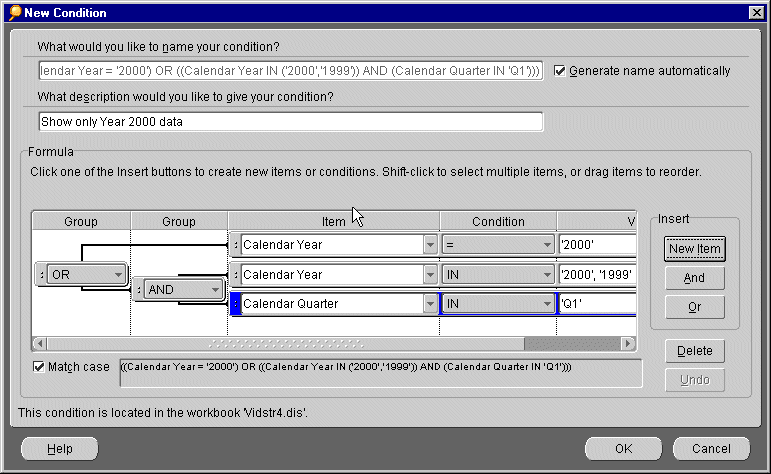The width and height of the screenshot is (771, 474).
Task: Uncheck Generate name automatically
Action: pyautogui.click(x=560, y=71)
